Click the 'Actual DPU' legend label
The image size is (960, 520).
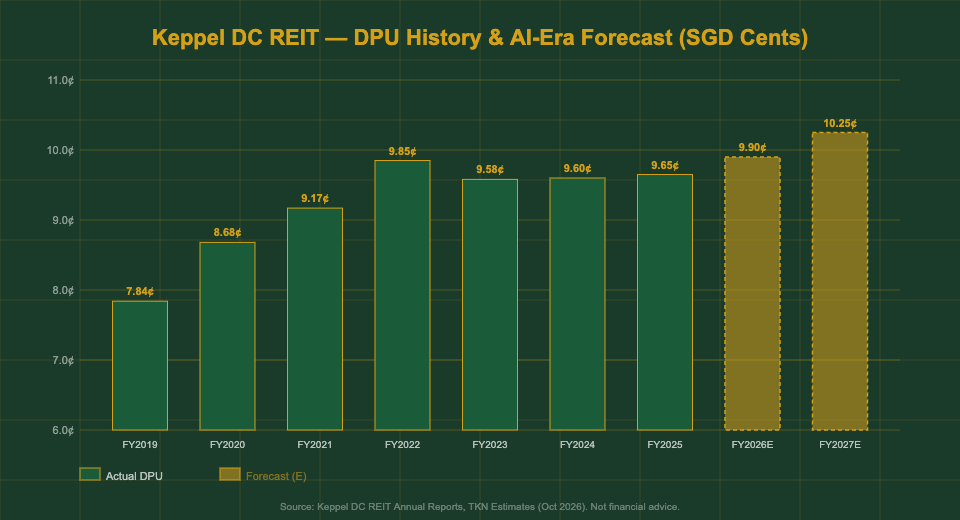coord(134,476)
